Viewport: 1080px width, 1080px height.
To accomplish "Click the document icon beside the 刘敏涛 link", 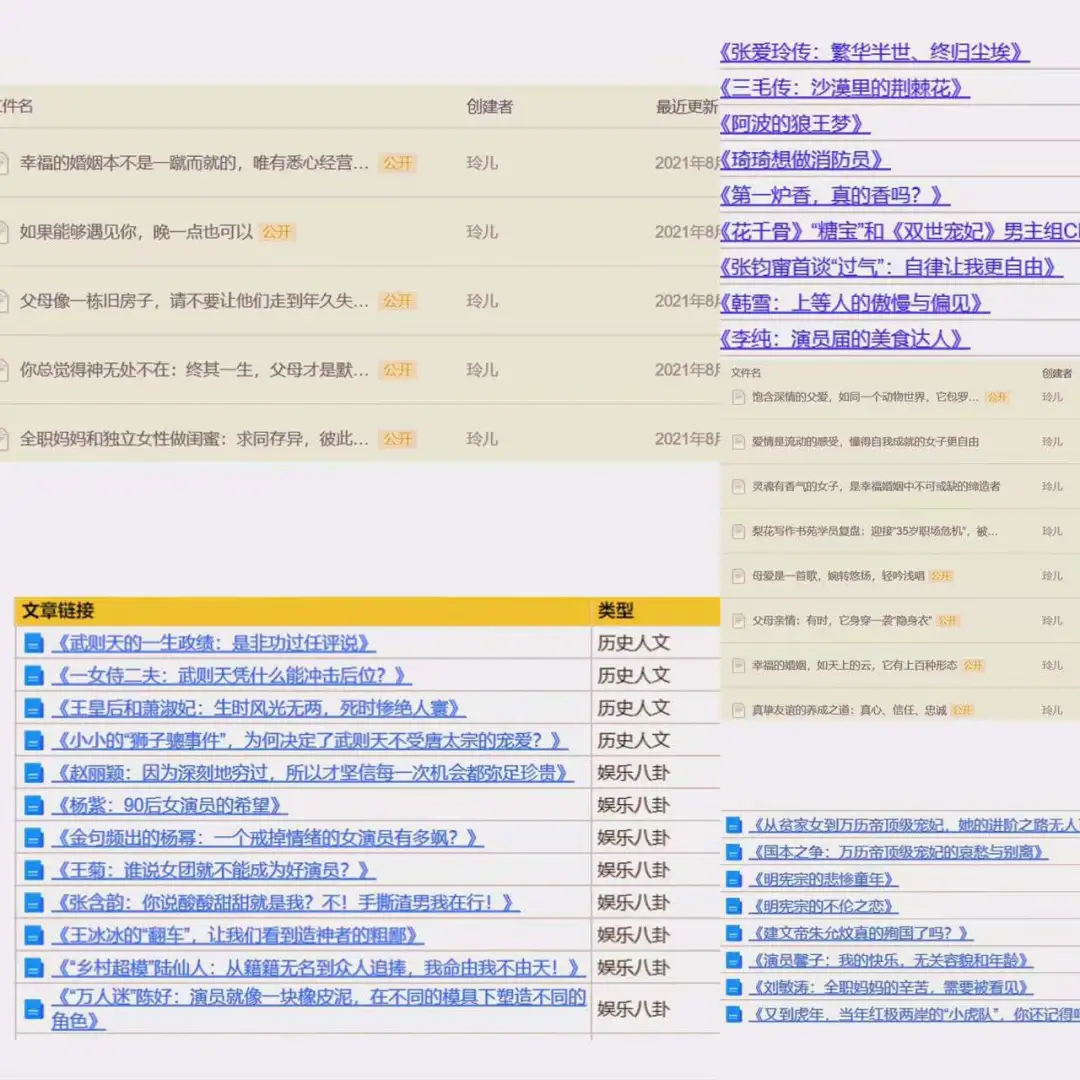I will tap(734, 987).
